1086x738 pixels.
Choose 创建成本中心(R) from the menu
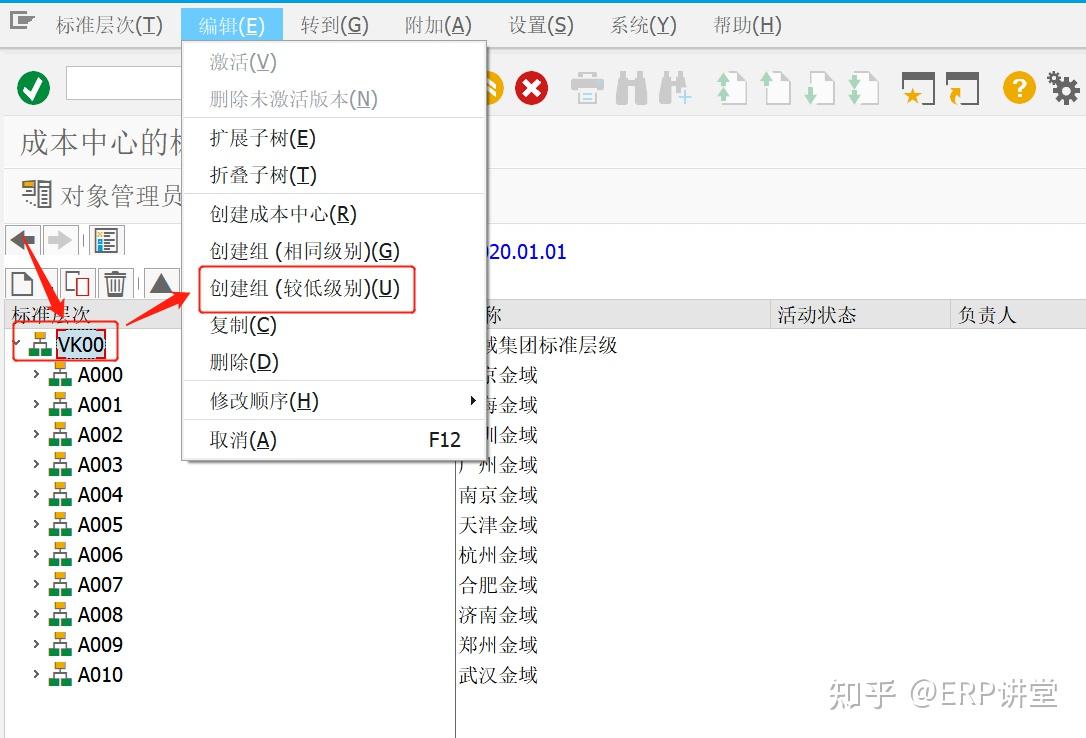(x=283, y=214)
